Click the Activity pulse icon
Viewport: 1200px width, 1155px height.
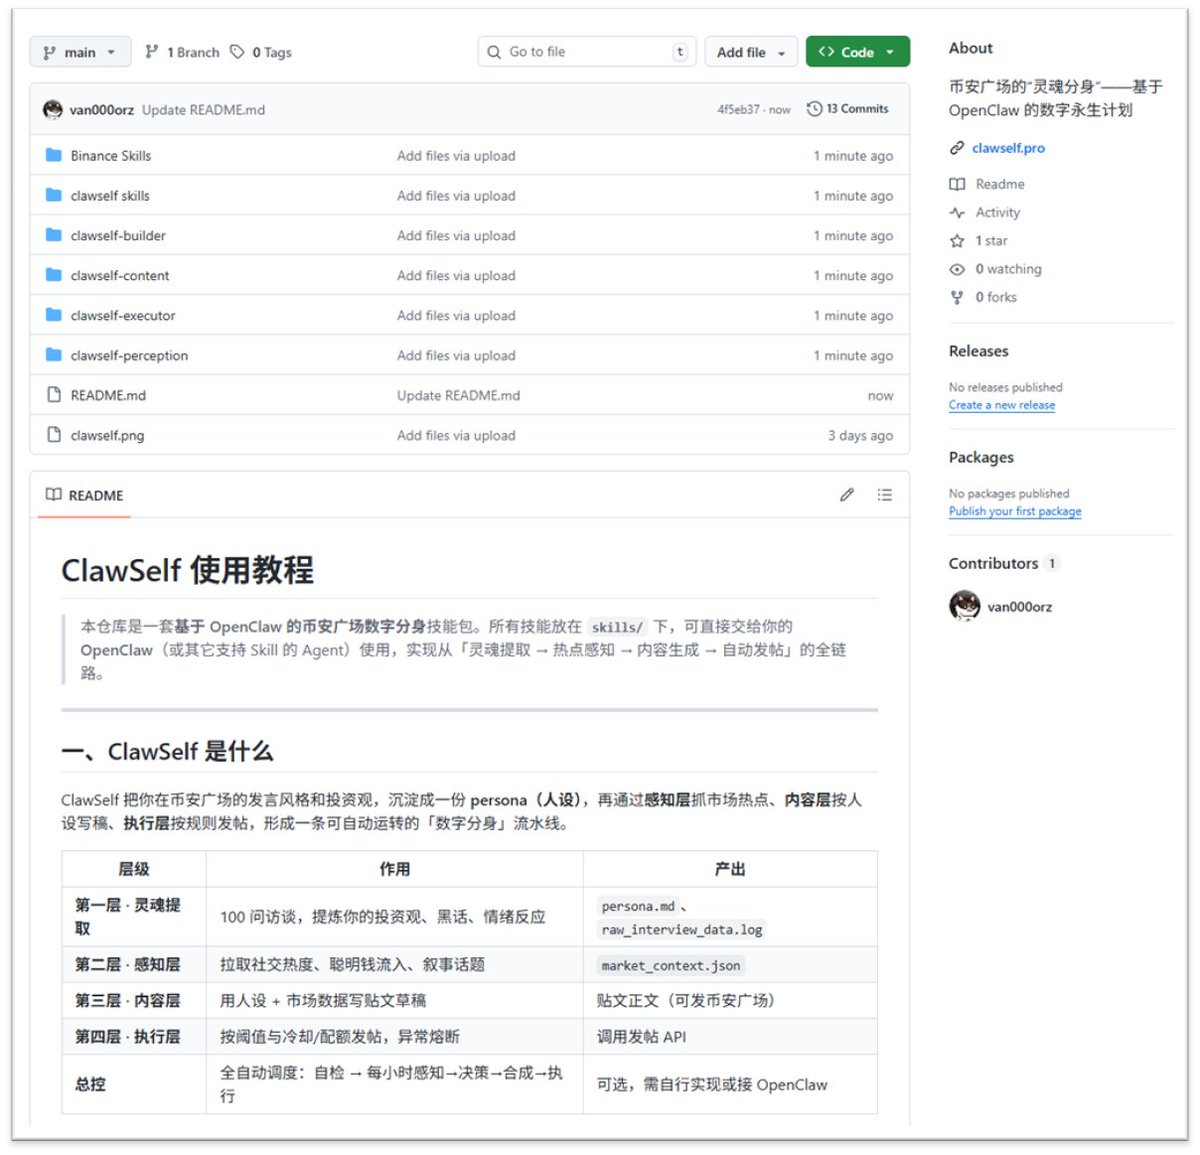tap(957, 212)
